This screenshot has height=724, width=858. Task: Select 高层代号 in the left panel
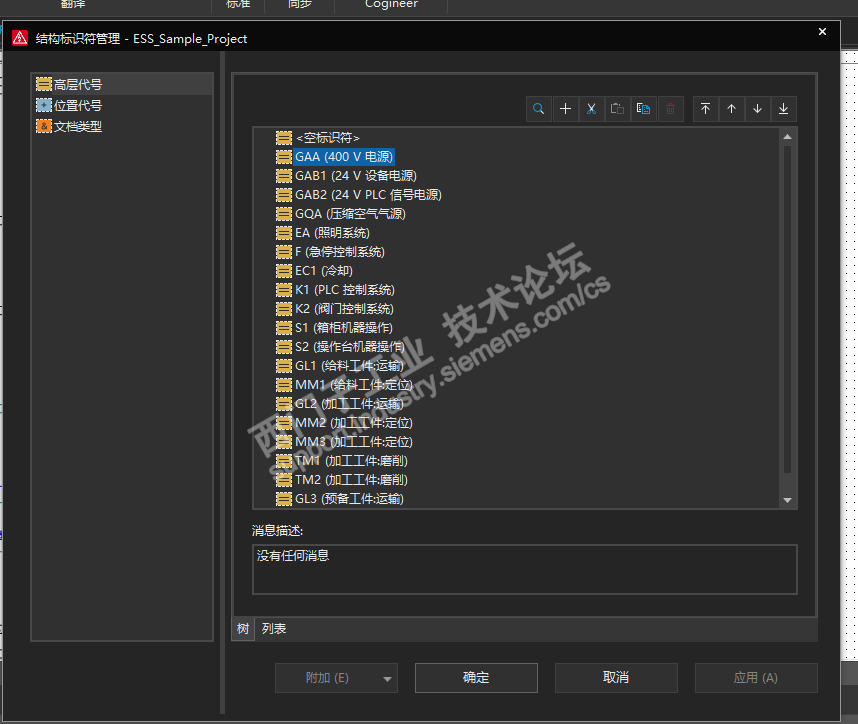[x=77, y=84]
